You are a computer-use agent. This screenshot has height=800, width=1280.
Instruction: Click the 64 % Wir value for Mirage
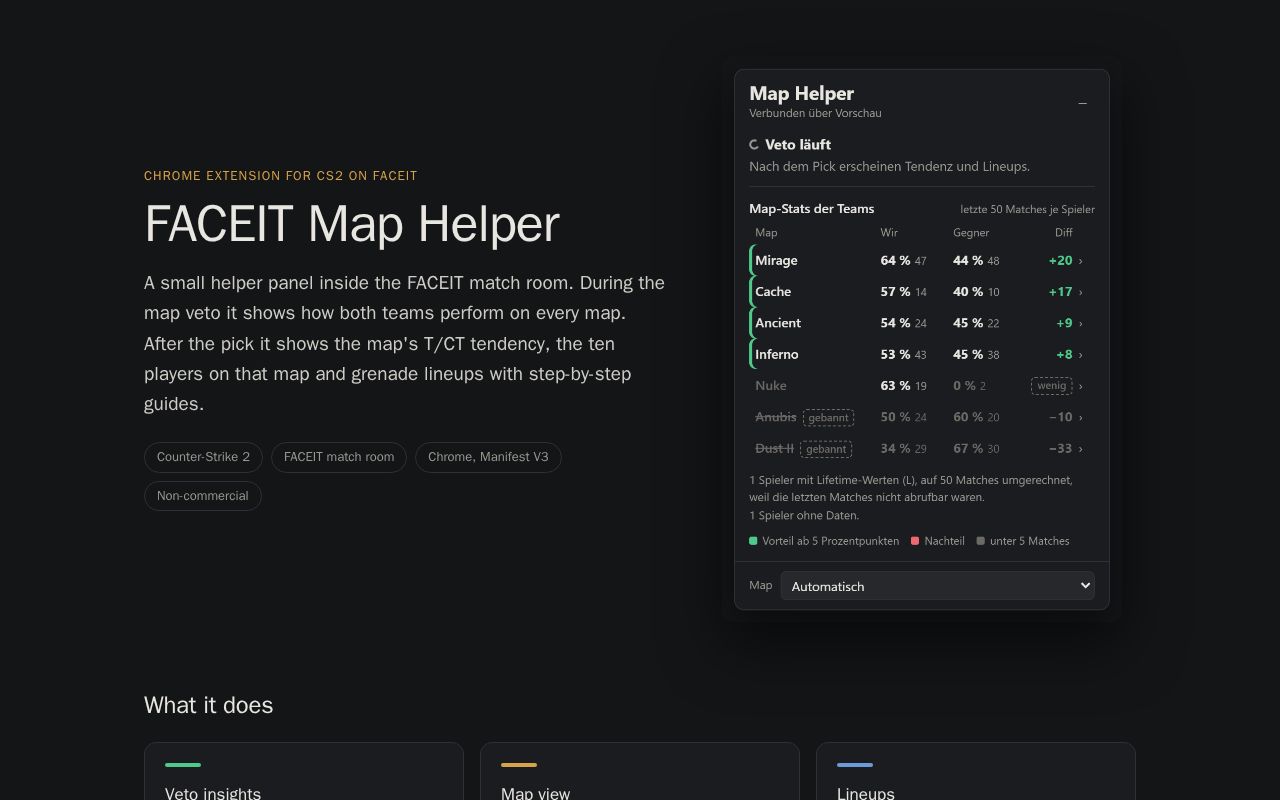coord(895,260)
